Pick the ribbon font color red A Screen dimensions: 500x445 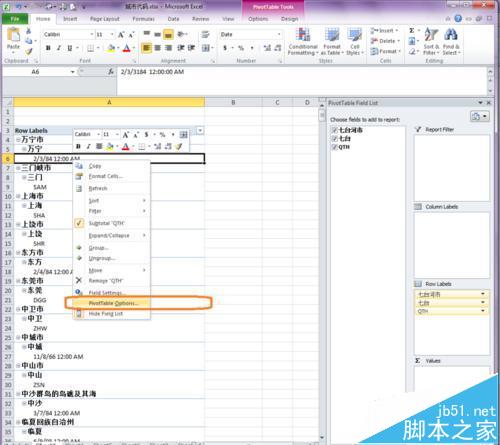coord(126,48)
